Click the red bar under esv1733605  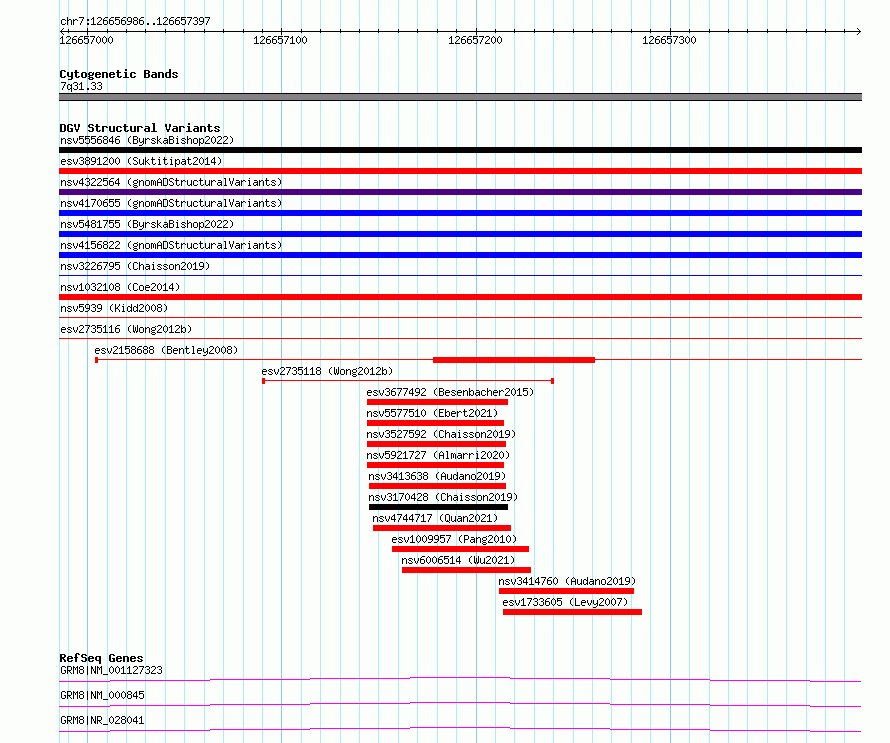[x=572, y=612]
